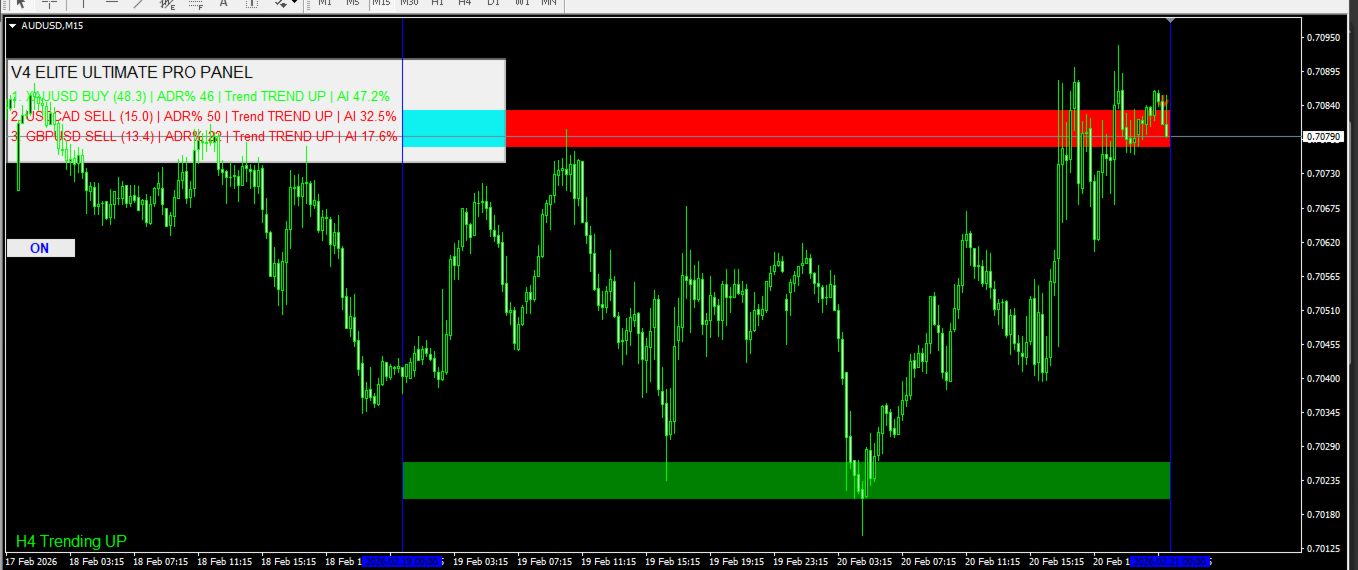Click the red resistance zone rectangle
Screen dimensions: 1358x570
[837, 128]
